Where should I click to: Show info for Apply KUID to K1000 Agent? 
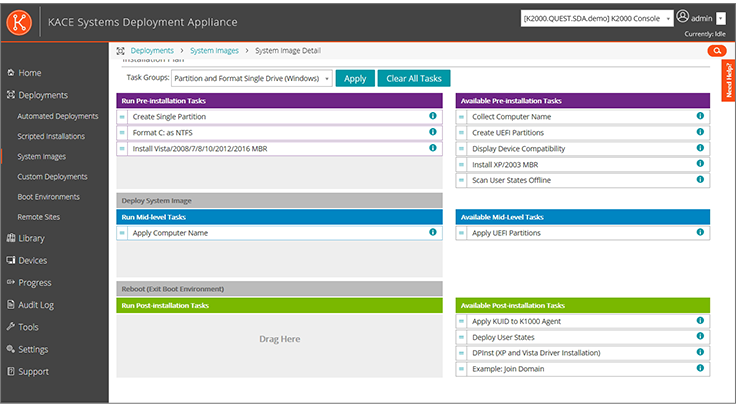point(700,321)
